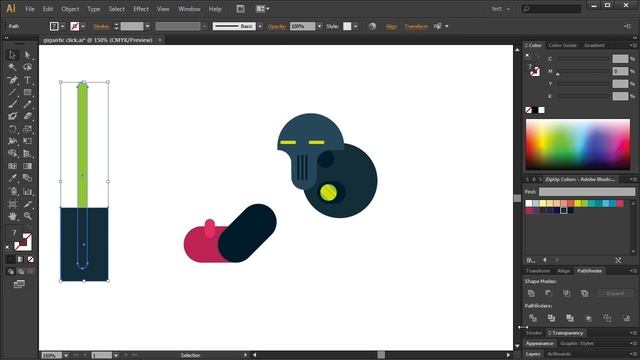Viewport: 640px width, 360px height.
Task: Choose the Lasso tool
Action: pyautogui.click(x=27, y=67)
